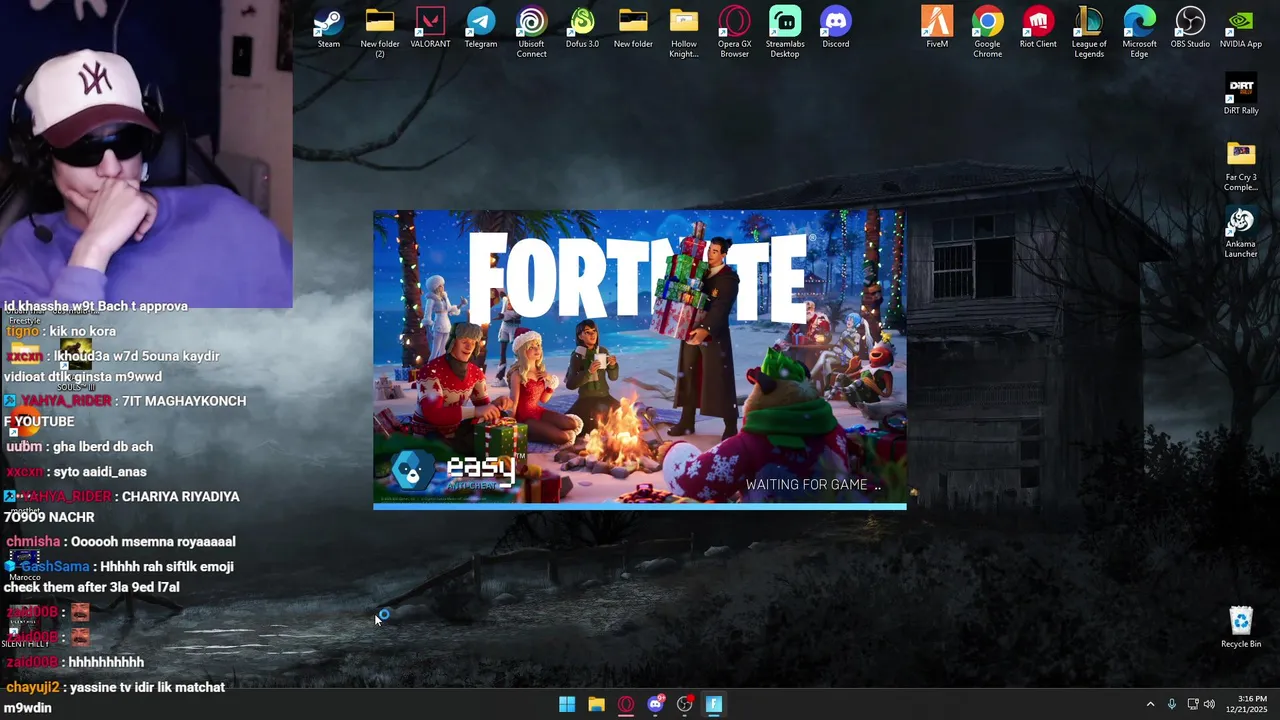
Task: Open the Recycle Bin
Action: click(1241, 627)
